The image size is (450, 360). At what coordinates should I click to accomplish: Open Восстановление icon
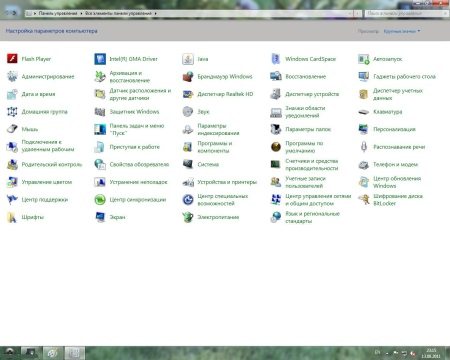(x=276, y=76)
